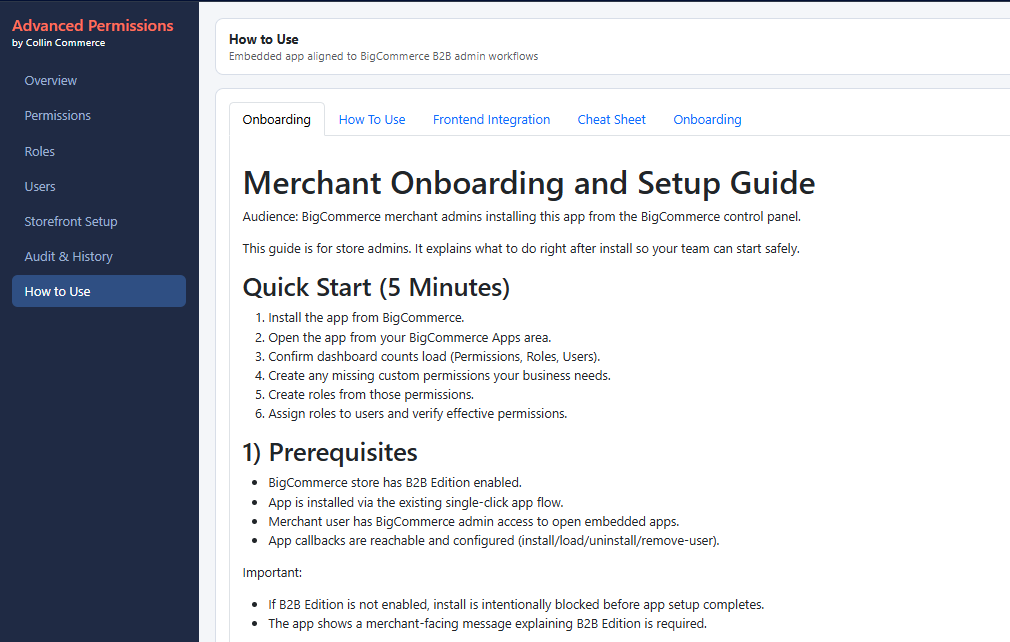This screenshot has width=1010, height=642.
Task: Select Users in the sidebar
Action: point(99,187)
